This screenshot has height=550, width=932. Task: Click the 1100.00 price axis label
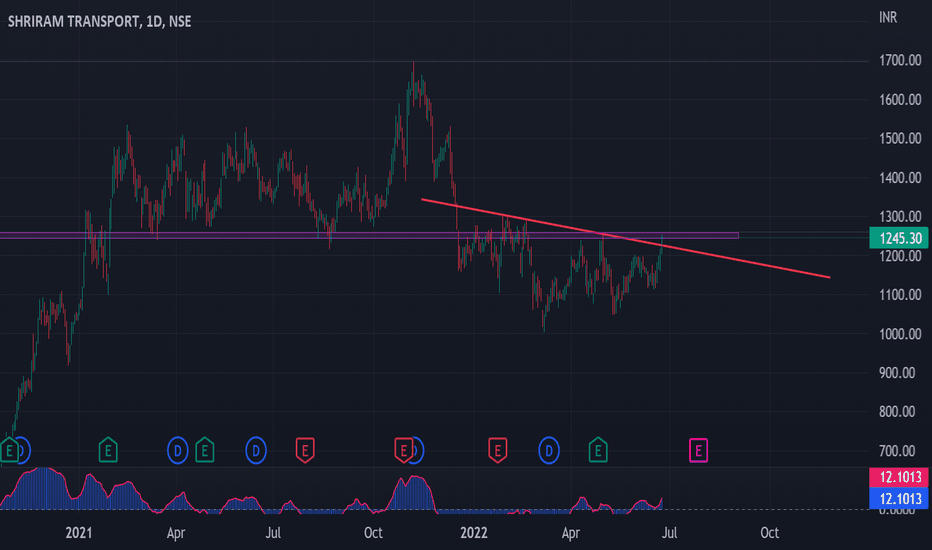click(900, 294)
